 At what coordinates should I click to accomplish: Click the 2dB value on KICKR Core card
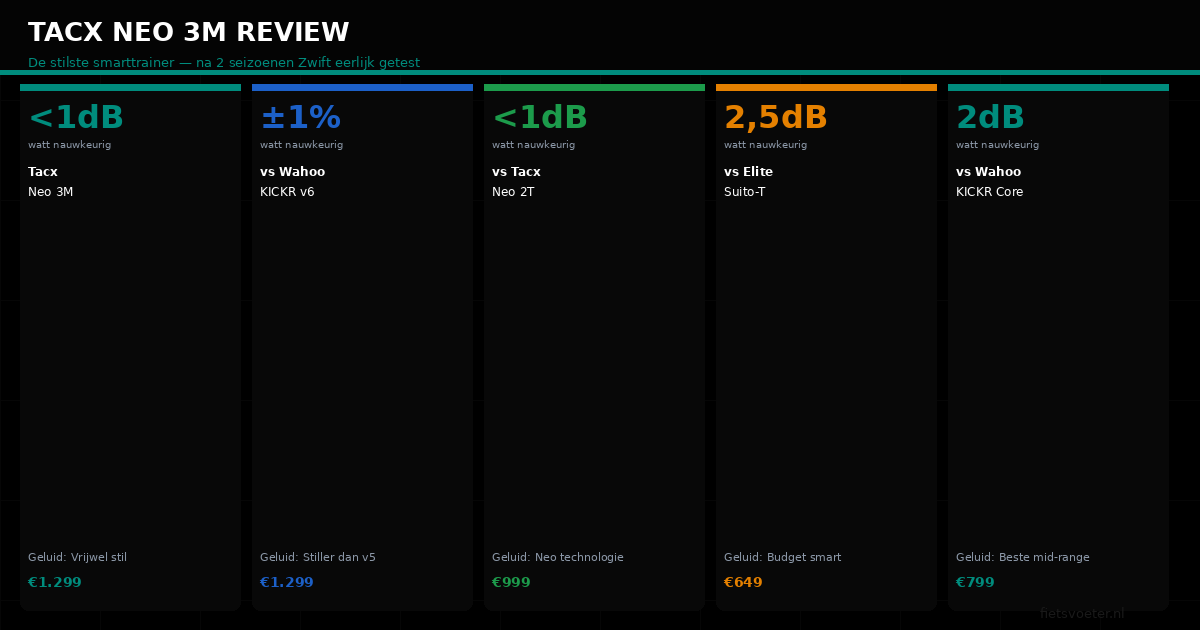tap(990, 118)
